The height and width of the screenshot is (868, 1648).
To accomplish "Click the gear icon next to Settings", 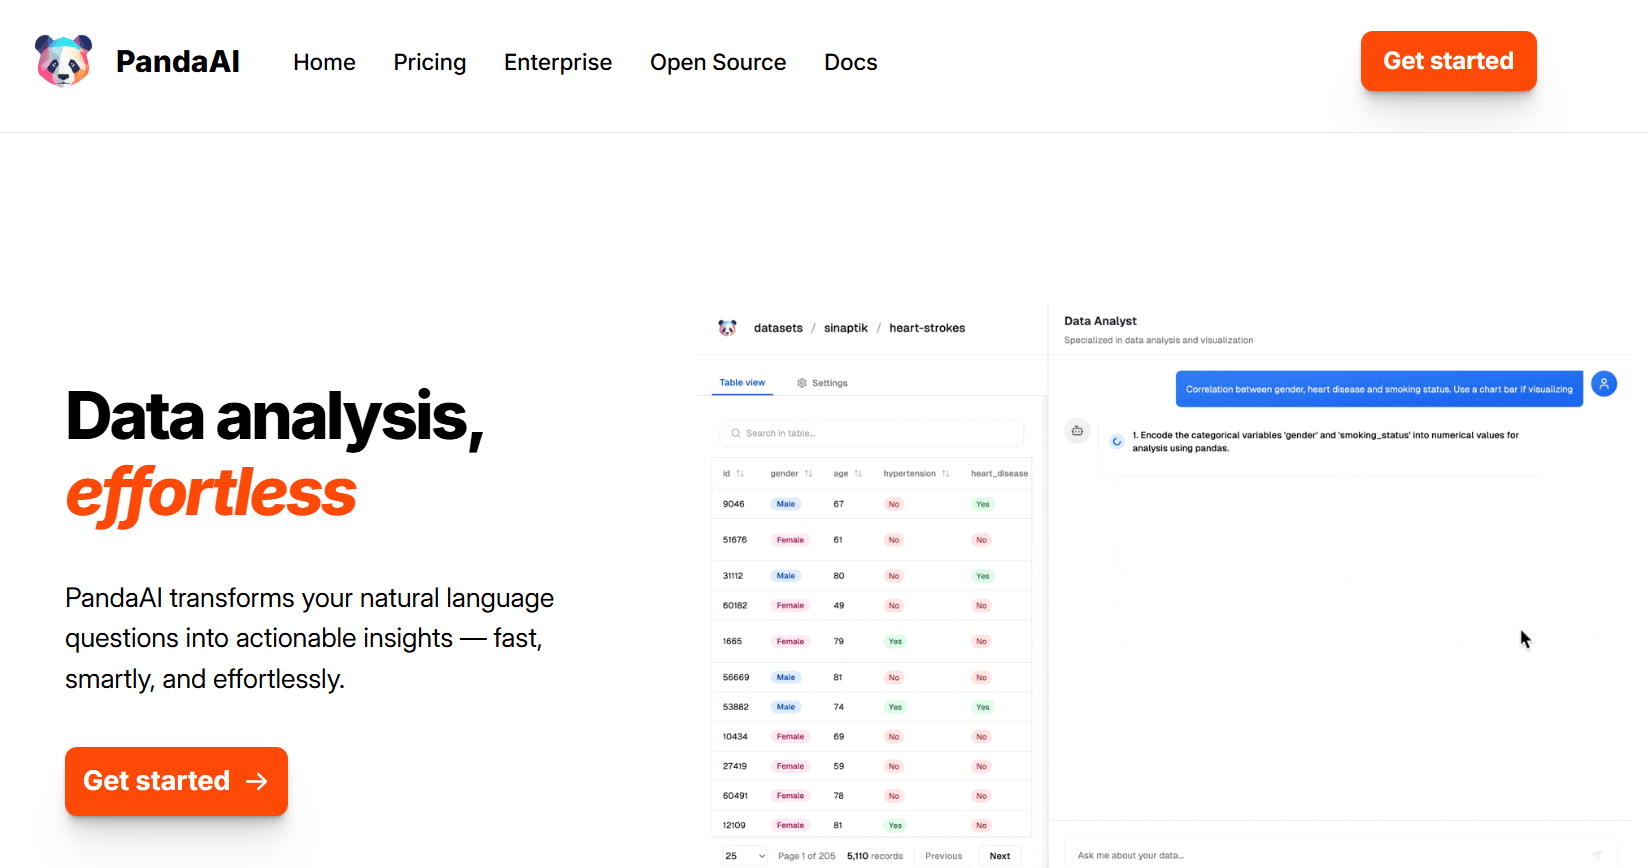I will click(802, 383).
